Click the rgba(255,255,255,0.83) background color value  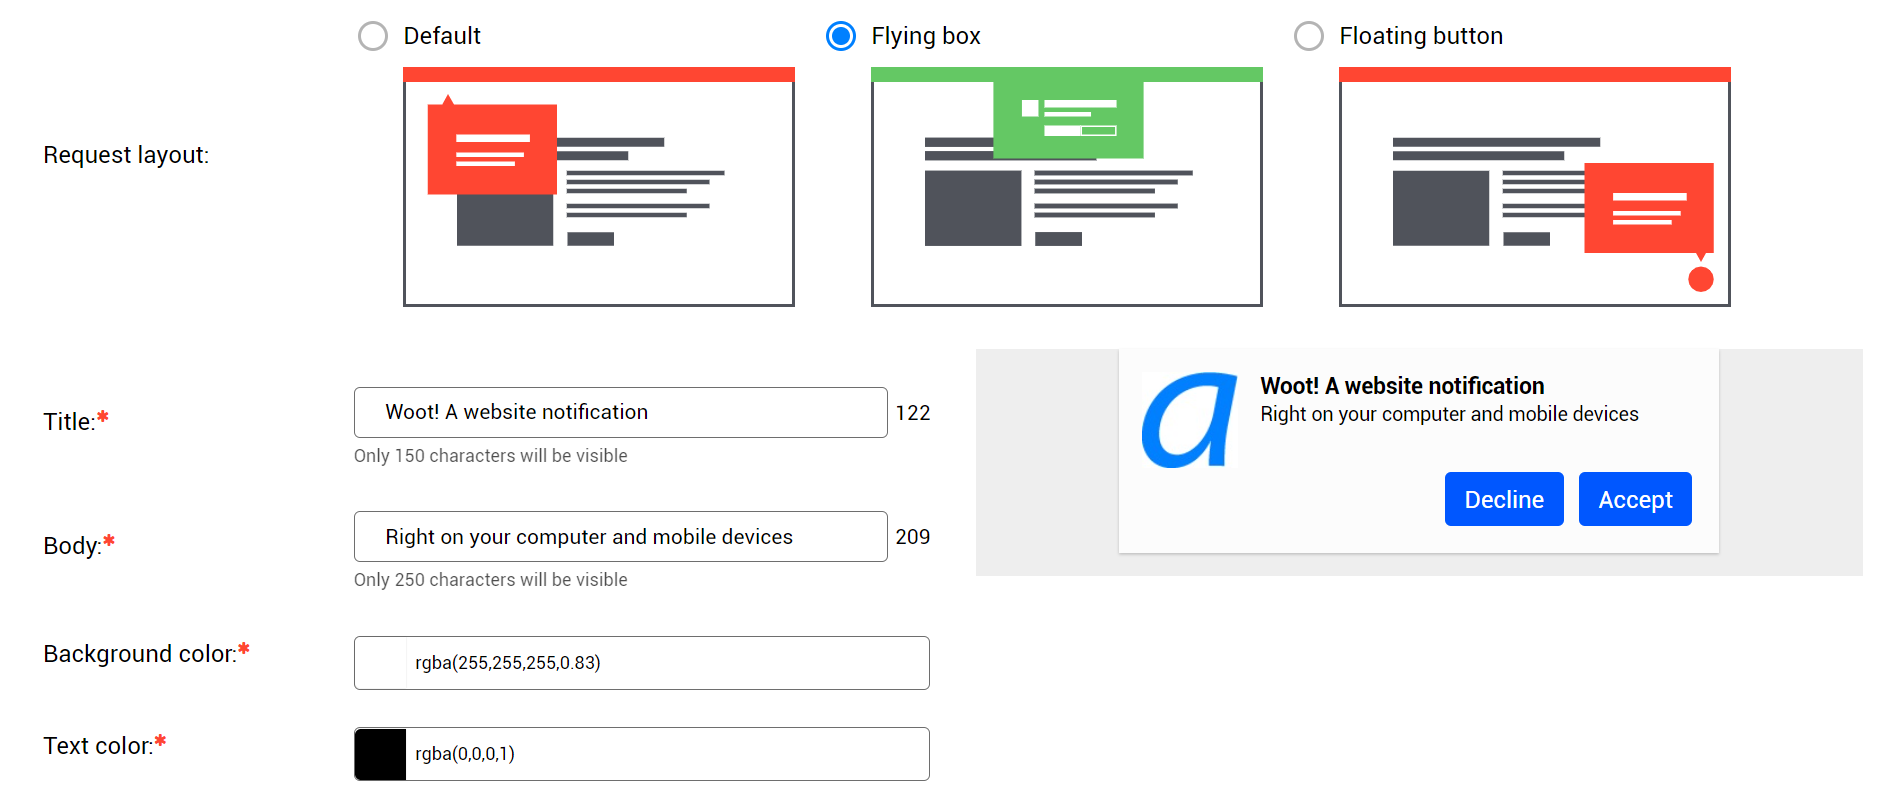pyautogui.click(x=508, y=663)
